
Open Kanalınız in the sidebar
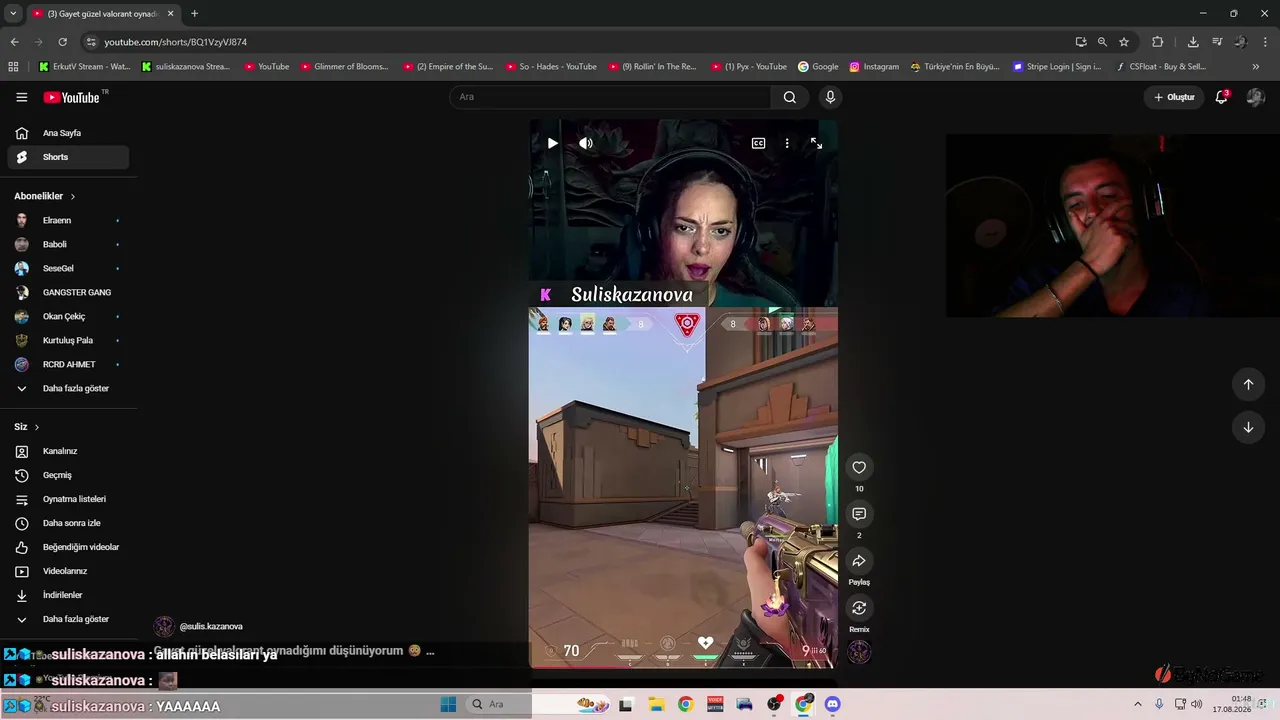click(68, 451)
